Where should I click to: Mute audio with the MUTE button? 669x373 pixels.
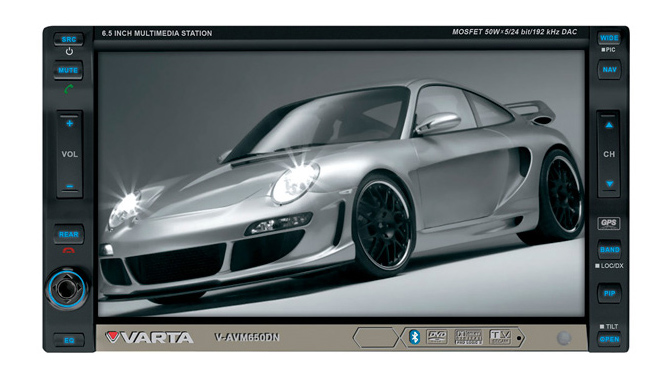(x=68, y=70)
